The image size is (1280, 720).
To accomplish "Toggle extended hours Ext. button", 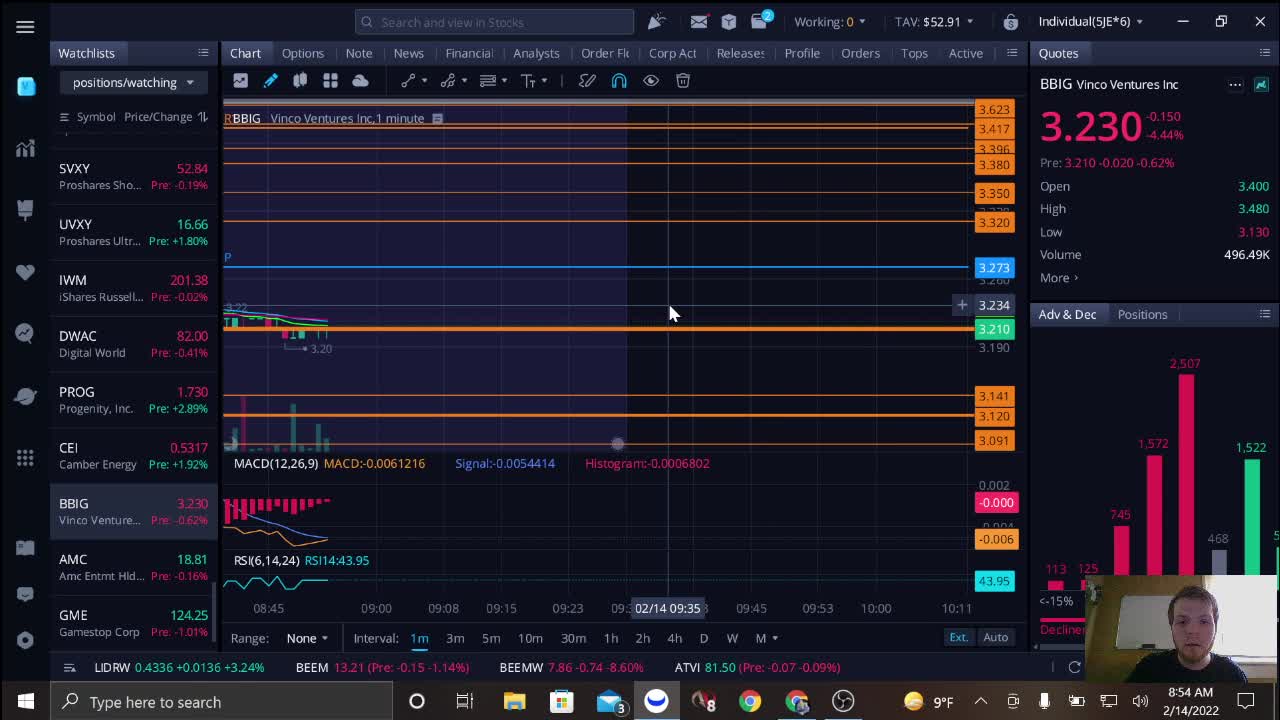I will coord(958,637).
